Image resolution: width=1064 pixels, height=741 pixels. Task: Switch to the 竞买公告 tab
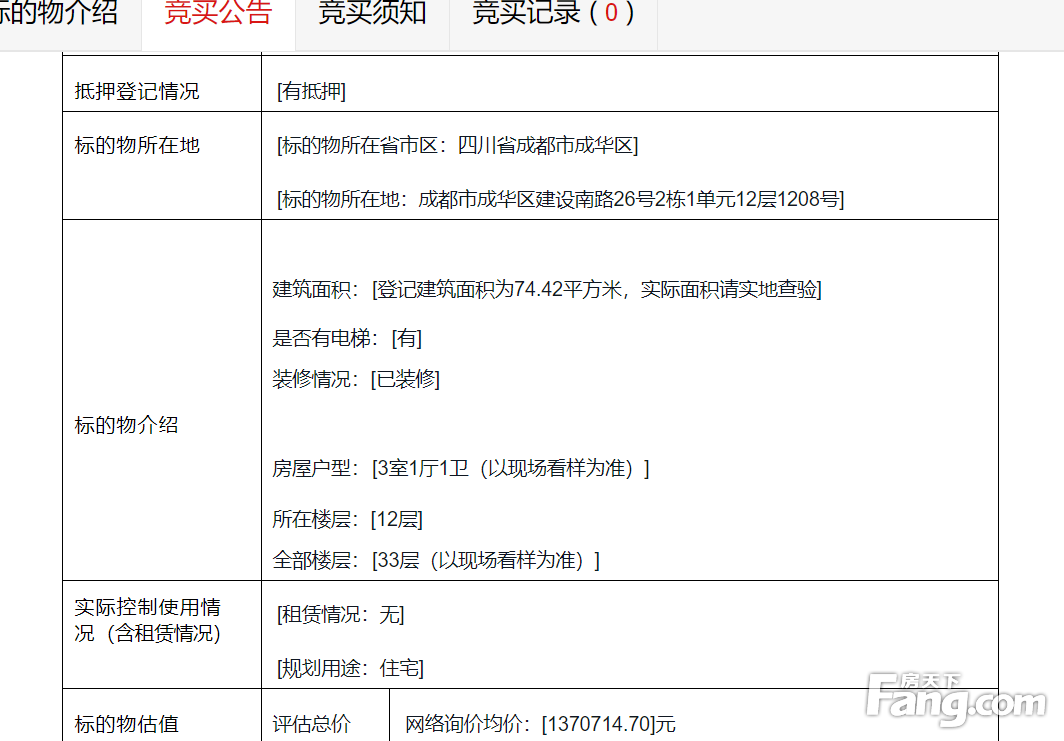[x=218, y=14]
